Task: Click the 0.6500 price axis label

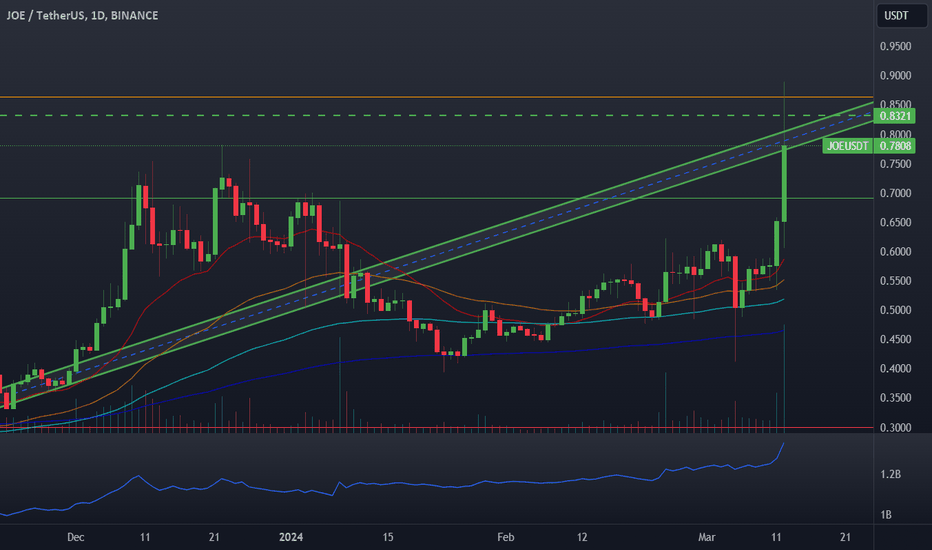Action: coord(895,222)
